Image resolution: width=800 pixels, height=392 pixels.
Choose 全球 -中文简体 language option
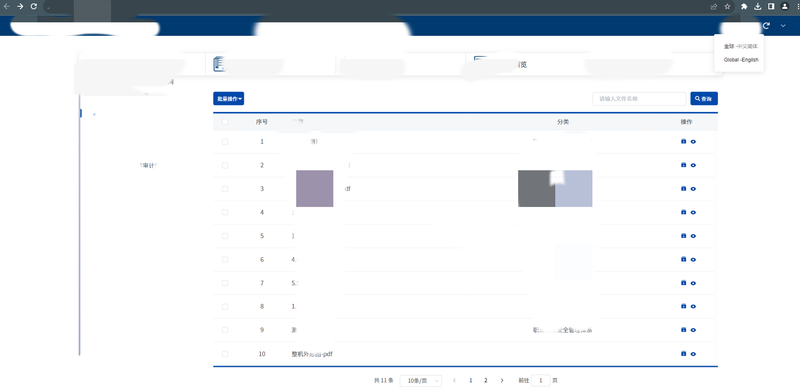click(x=741, y=46)
